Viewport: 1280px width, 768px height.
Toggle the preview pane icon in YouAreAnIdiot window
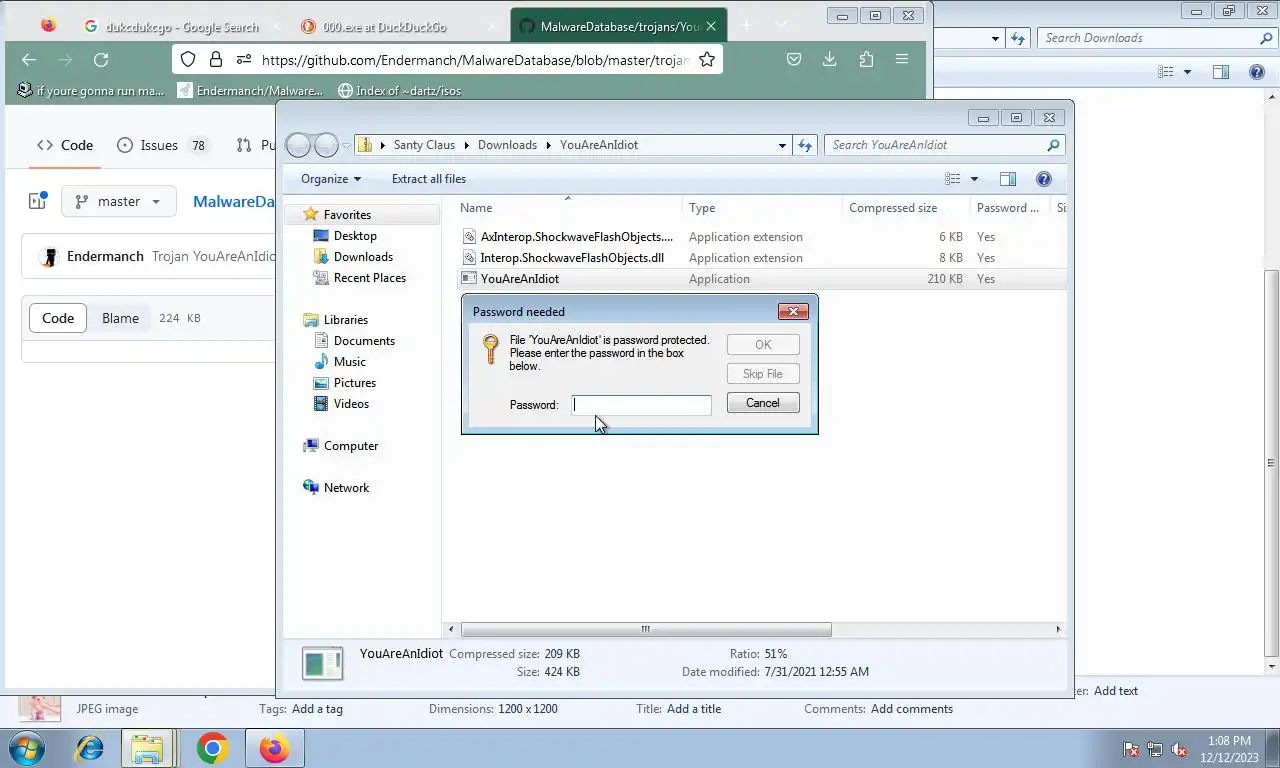coord(1008,179)
